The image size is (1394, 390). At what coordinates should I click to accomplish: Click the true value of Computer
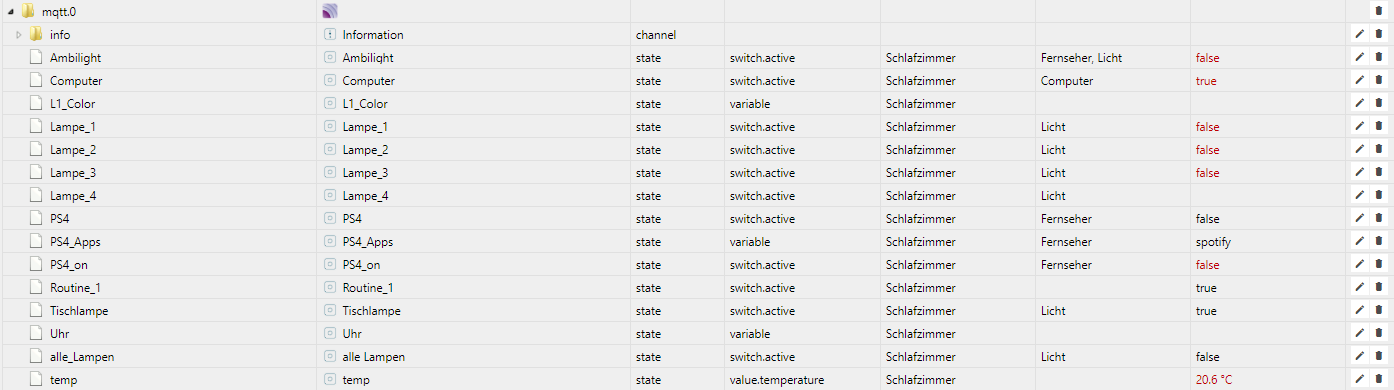pos(1206,81)
